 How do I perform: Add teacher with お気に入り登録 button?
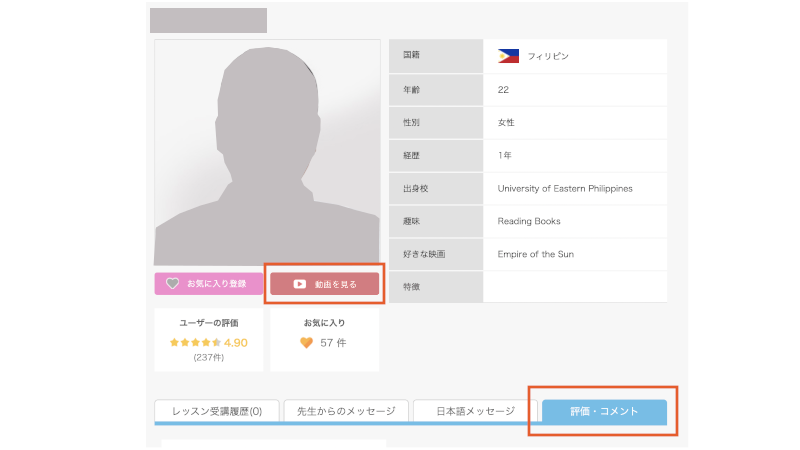coord(209,284)
